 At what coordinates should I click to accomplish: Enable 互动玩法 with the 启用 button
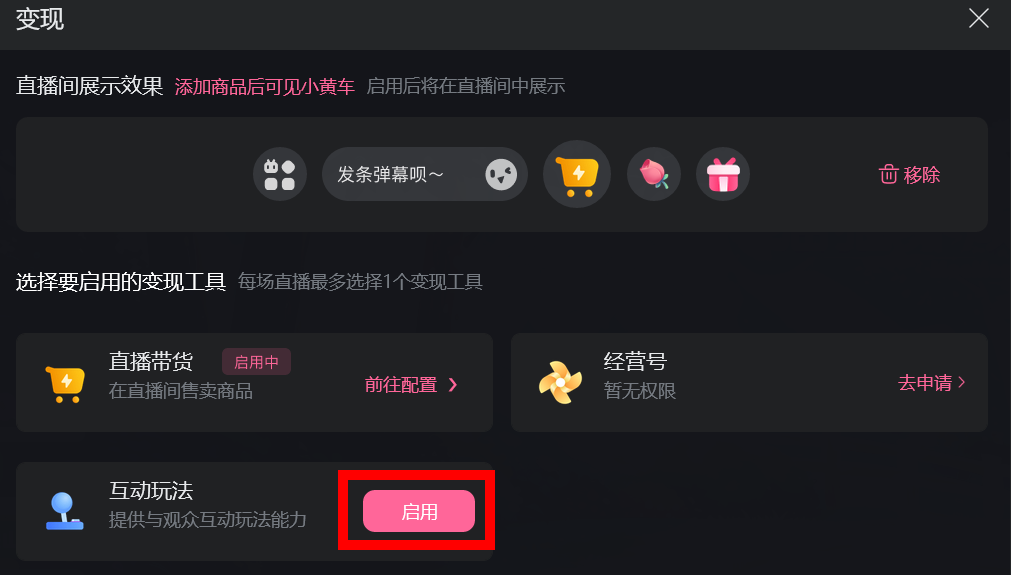click(419, 511)
